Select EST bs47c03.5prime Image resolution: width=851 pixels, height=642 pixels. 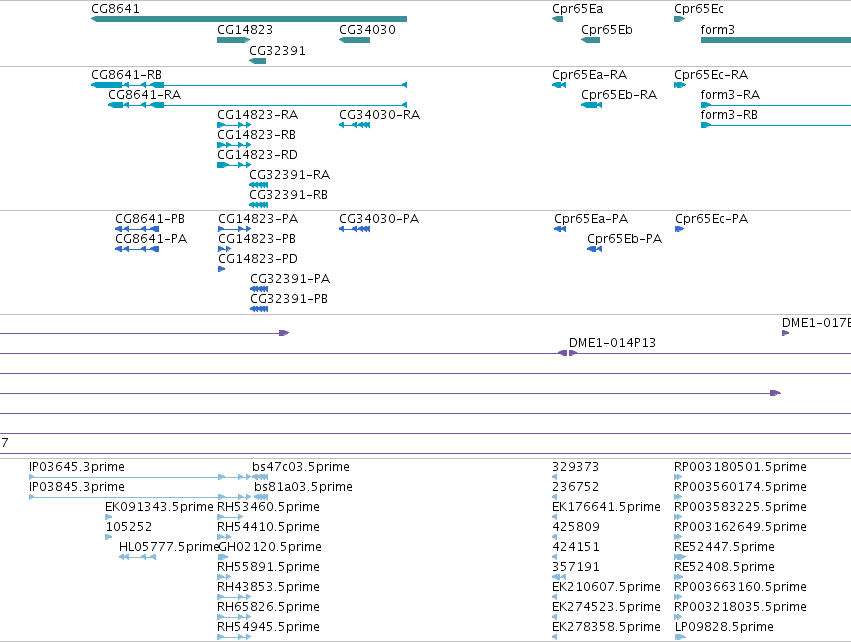[260, 477]
